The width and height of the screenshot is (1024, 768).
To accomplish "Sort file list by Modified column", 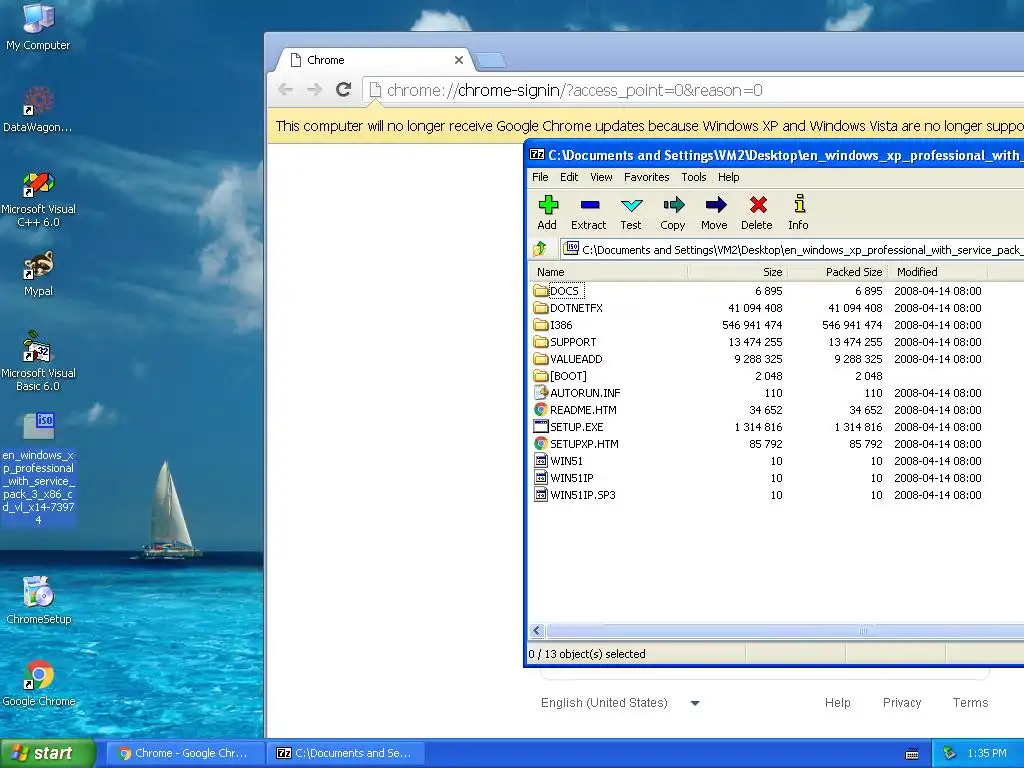I will click(938, 272).
